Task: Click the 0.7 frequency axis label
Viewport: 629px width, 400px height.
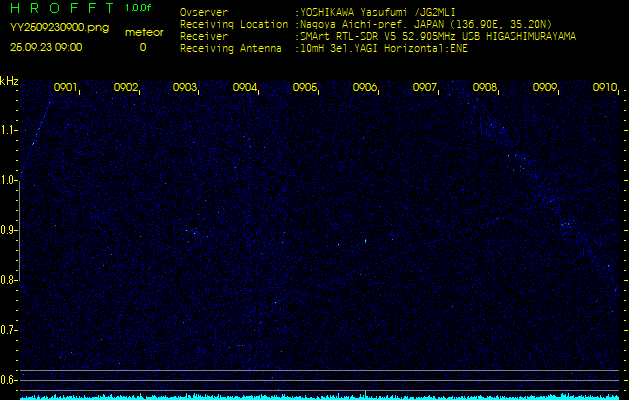Action: (x=8, y=330)
